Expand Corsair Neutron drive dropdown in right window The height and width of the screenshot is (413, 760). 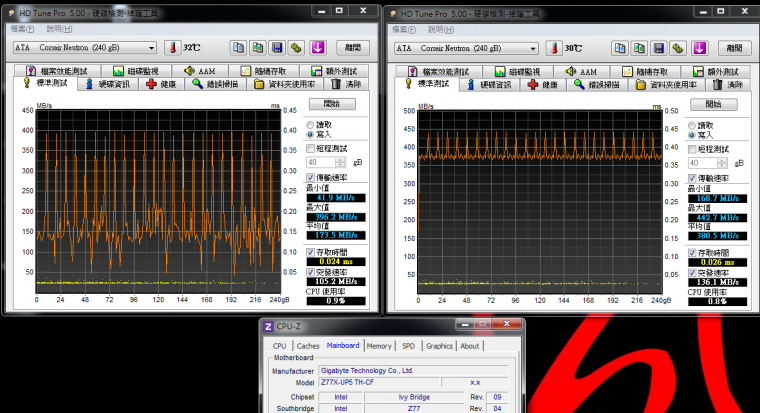(534, 48)
